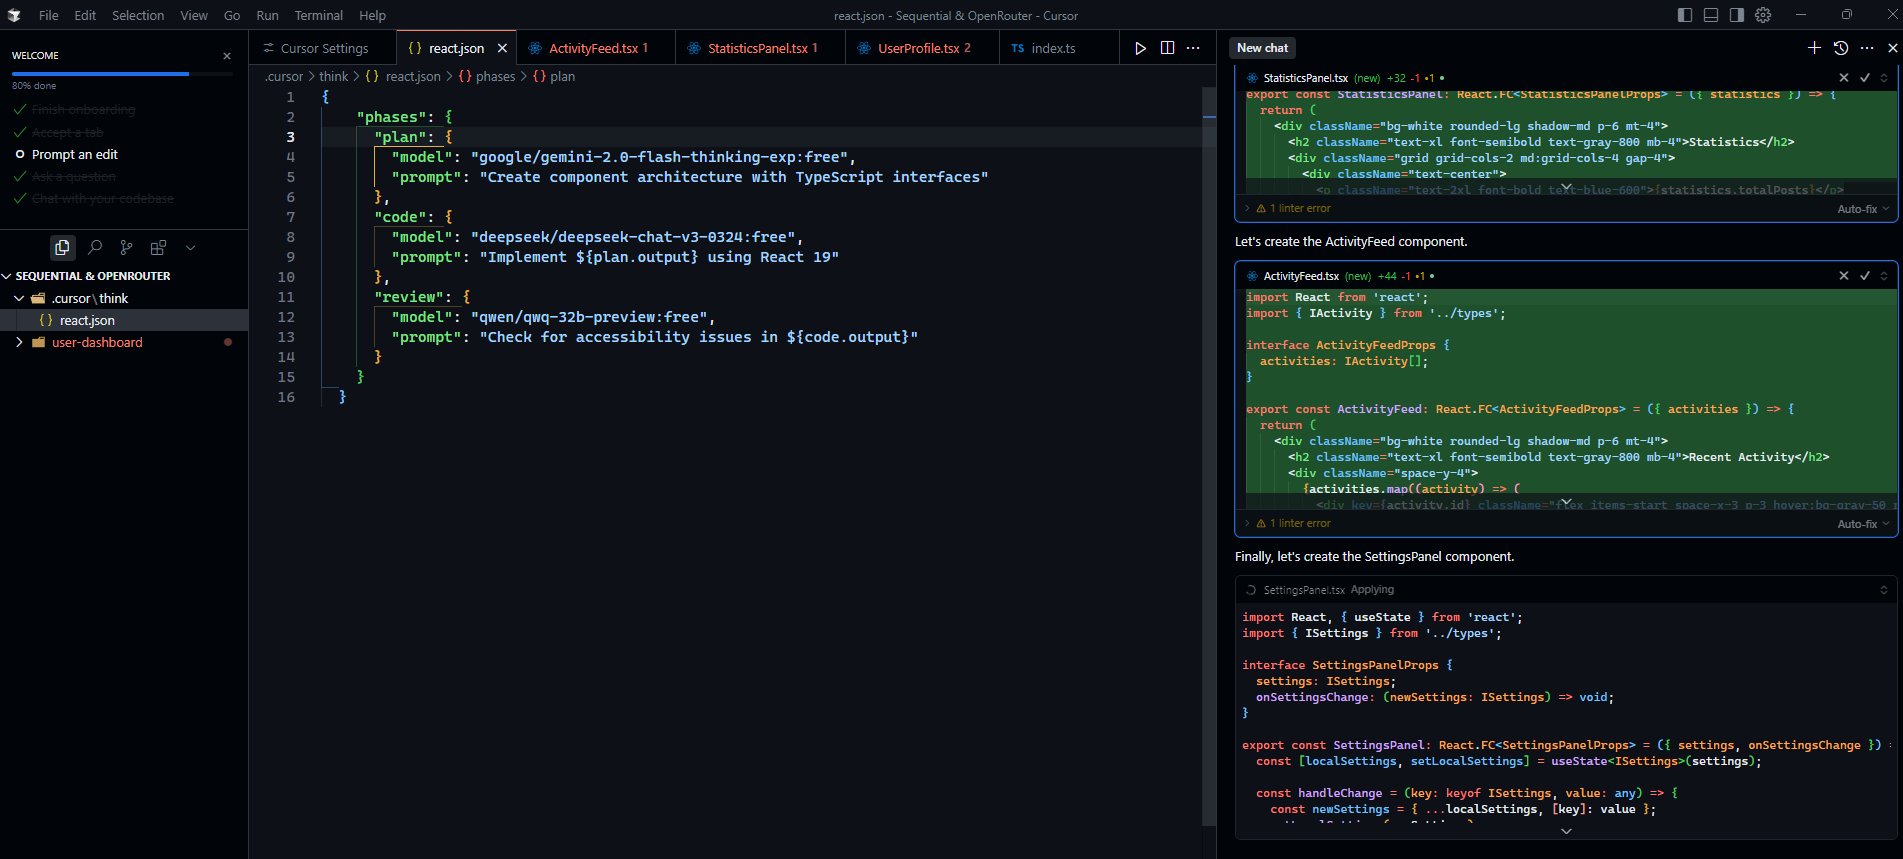
Task: Show more code in SettingsPanel block
Action: tap(1566, 831)
